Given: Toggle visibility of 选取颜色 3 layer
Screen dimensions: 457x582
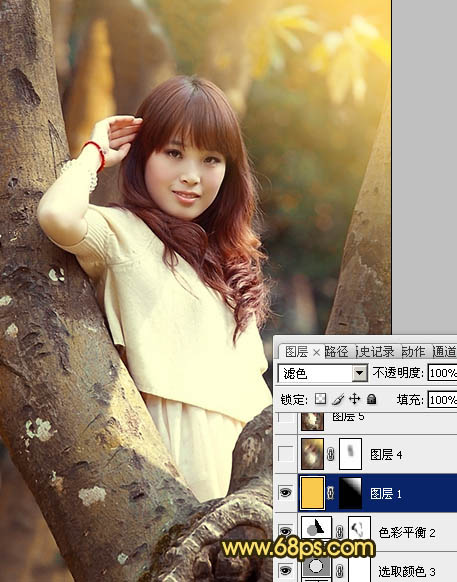Looking at the screenshot, I should (x=285, y=570).
